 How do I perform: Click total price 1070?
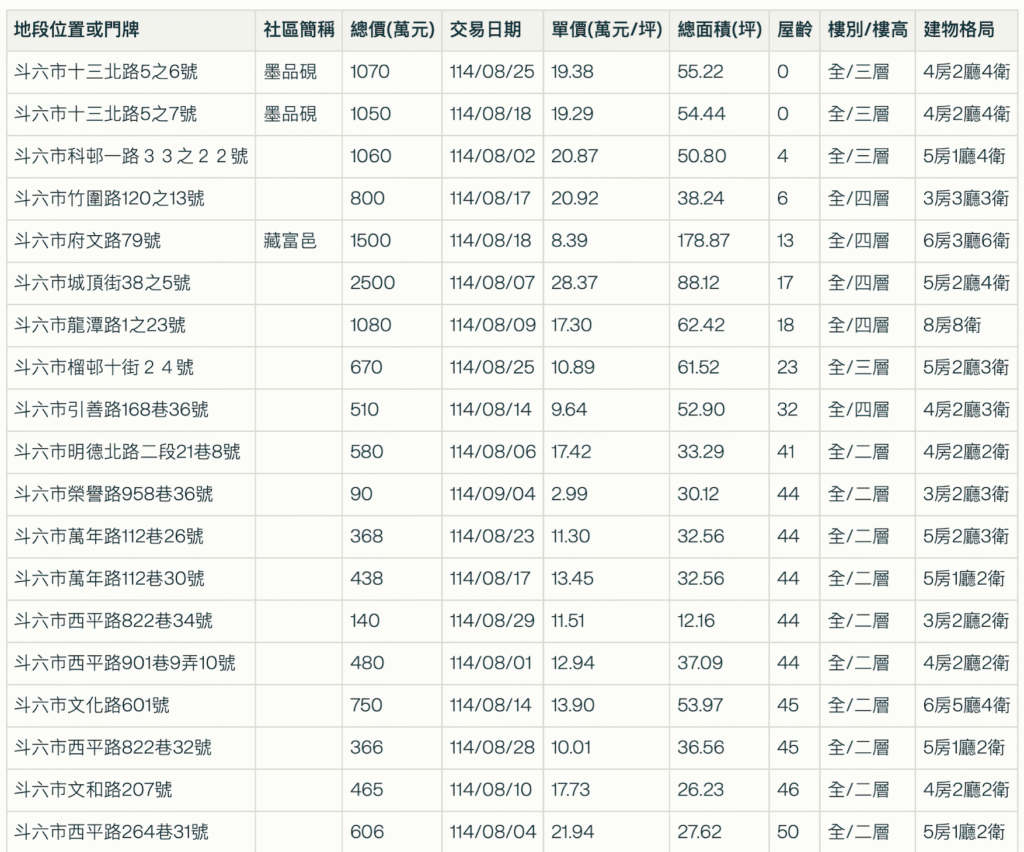(x=370, y=72)
